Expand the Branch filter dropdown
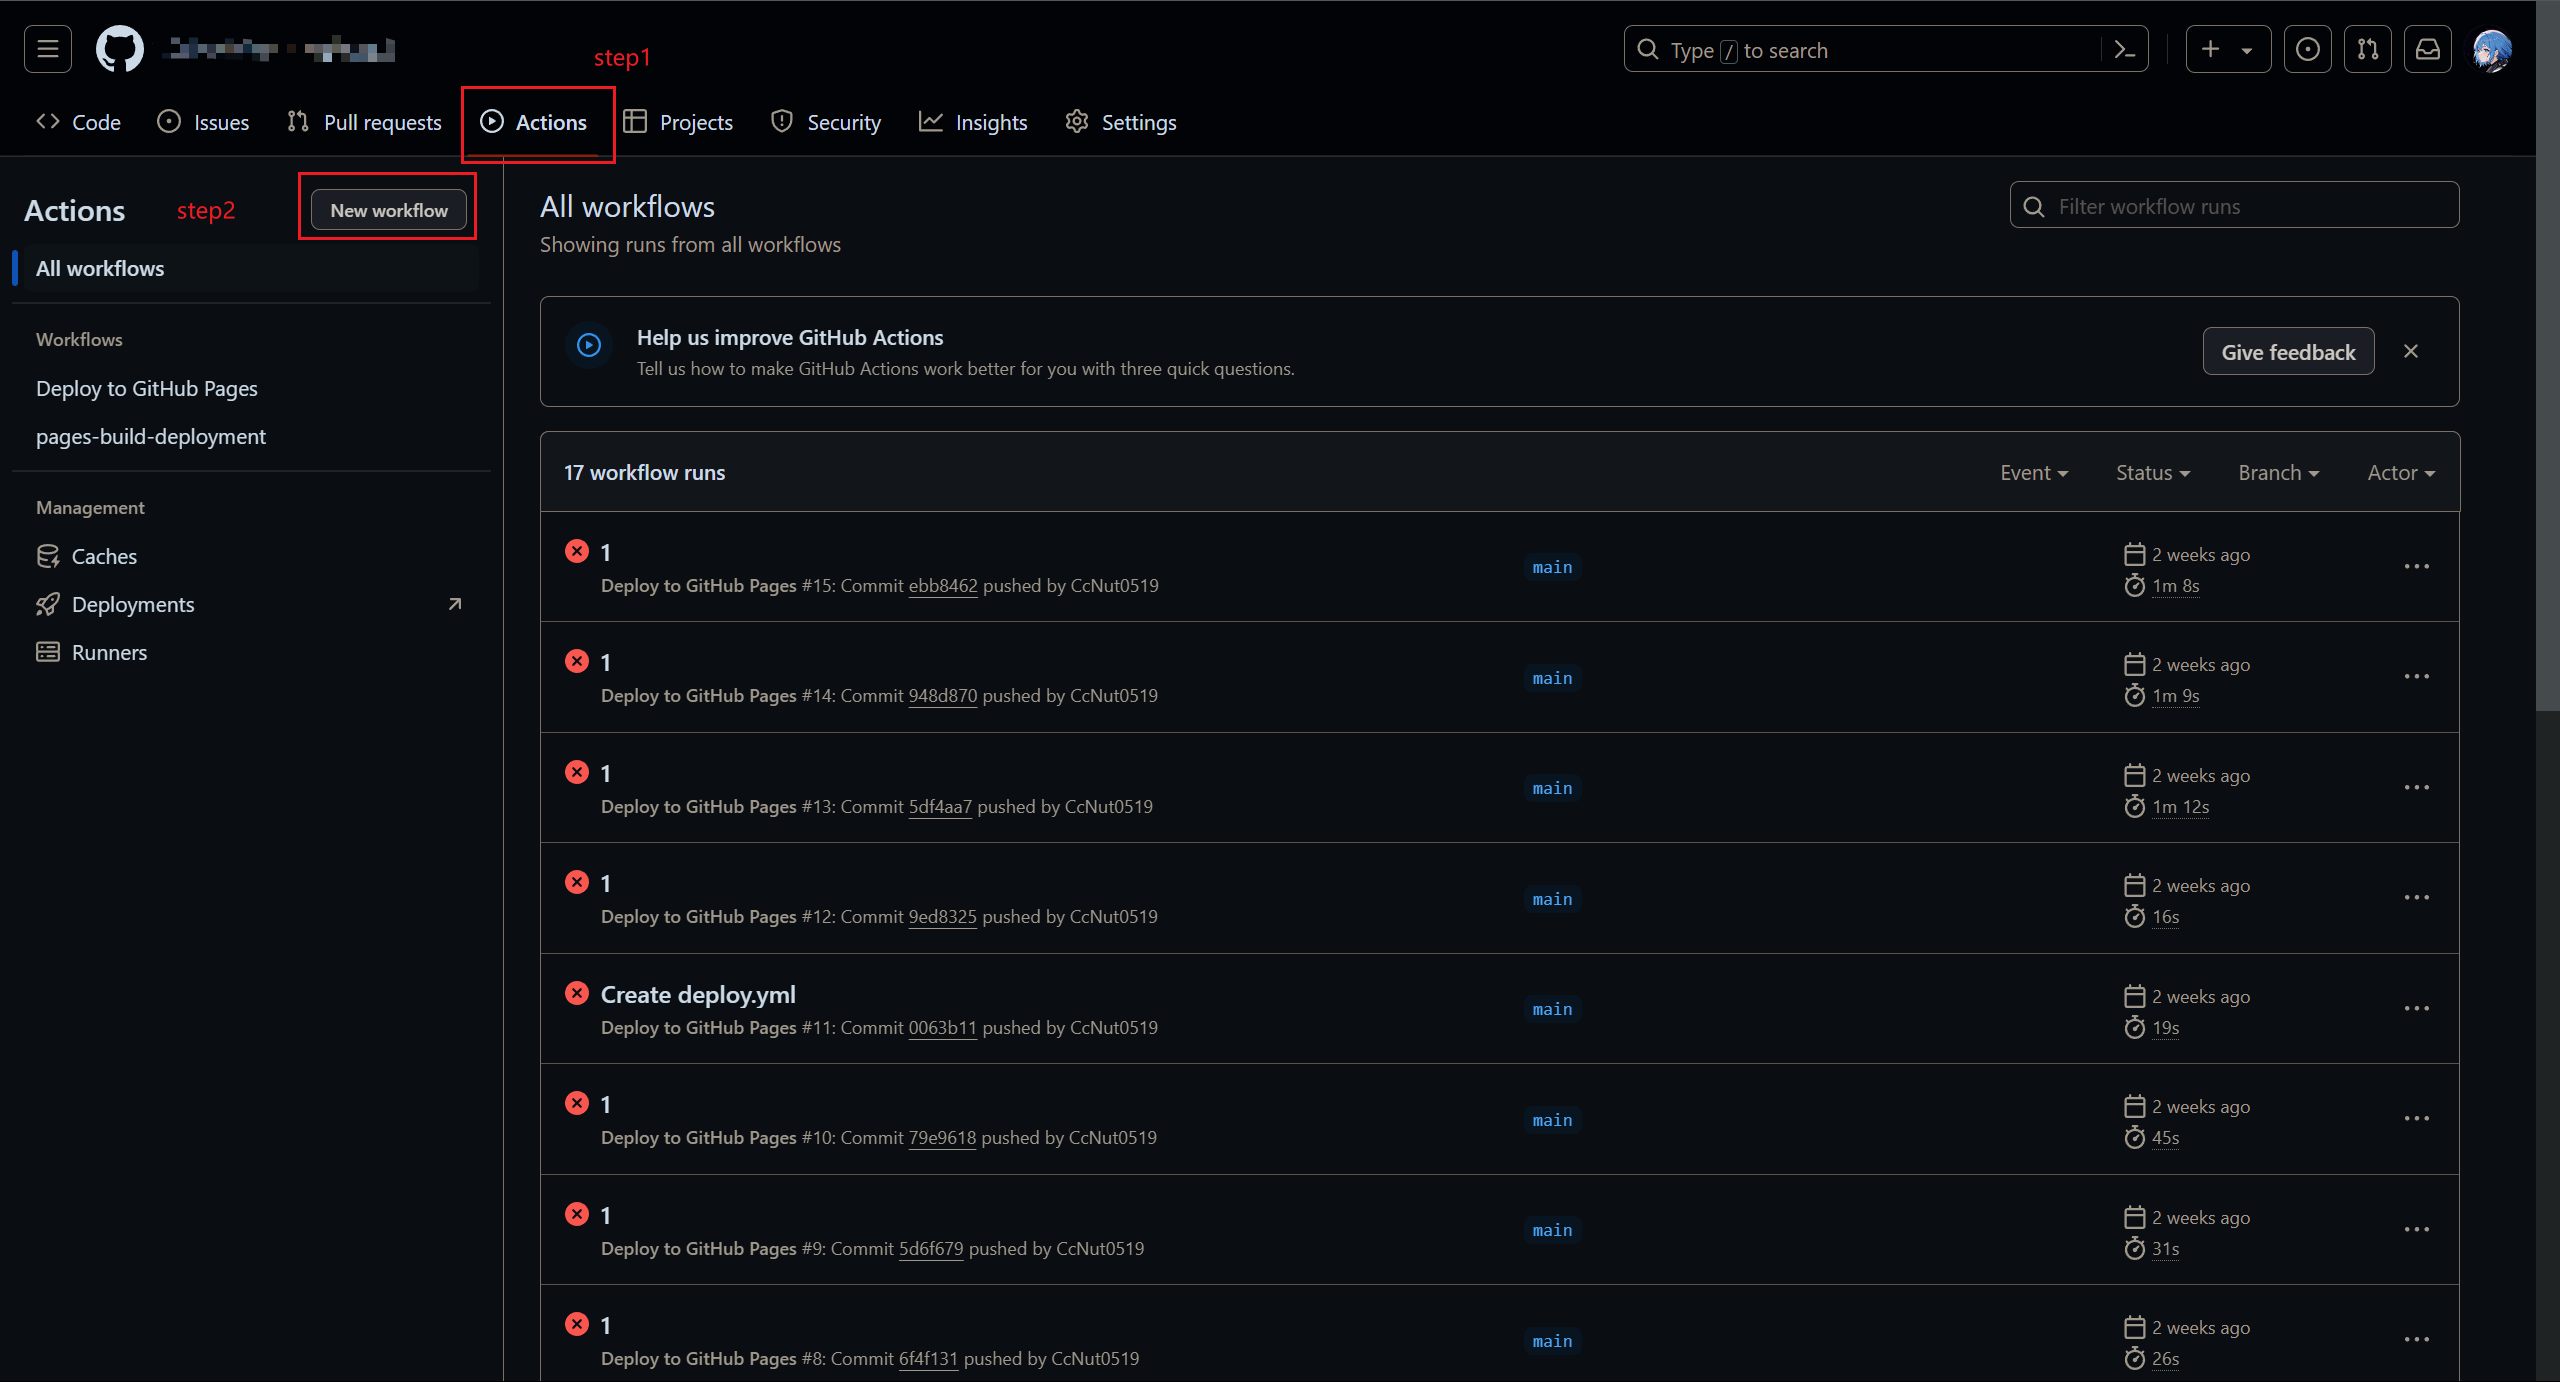The width and height of the screenshot is (2560, 1382). (2278, 472)
